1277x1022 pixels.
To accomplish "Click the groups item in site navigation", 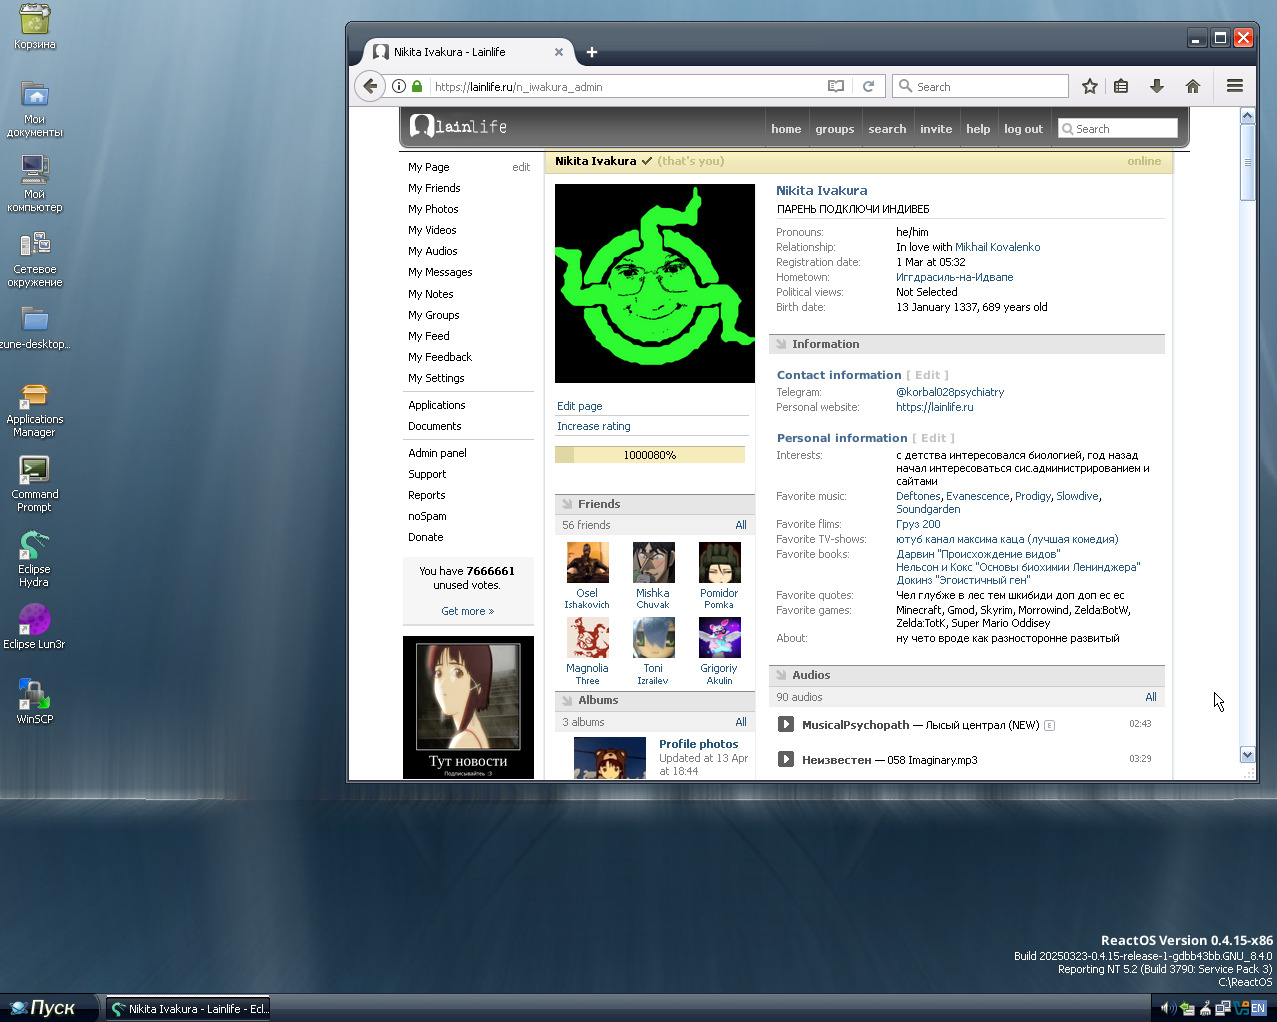I will coord(834,129).
